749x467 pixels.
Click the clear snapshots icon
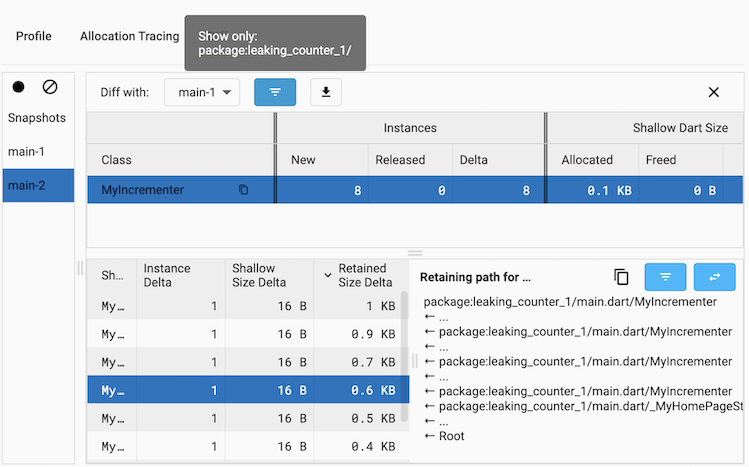point(50,87)
